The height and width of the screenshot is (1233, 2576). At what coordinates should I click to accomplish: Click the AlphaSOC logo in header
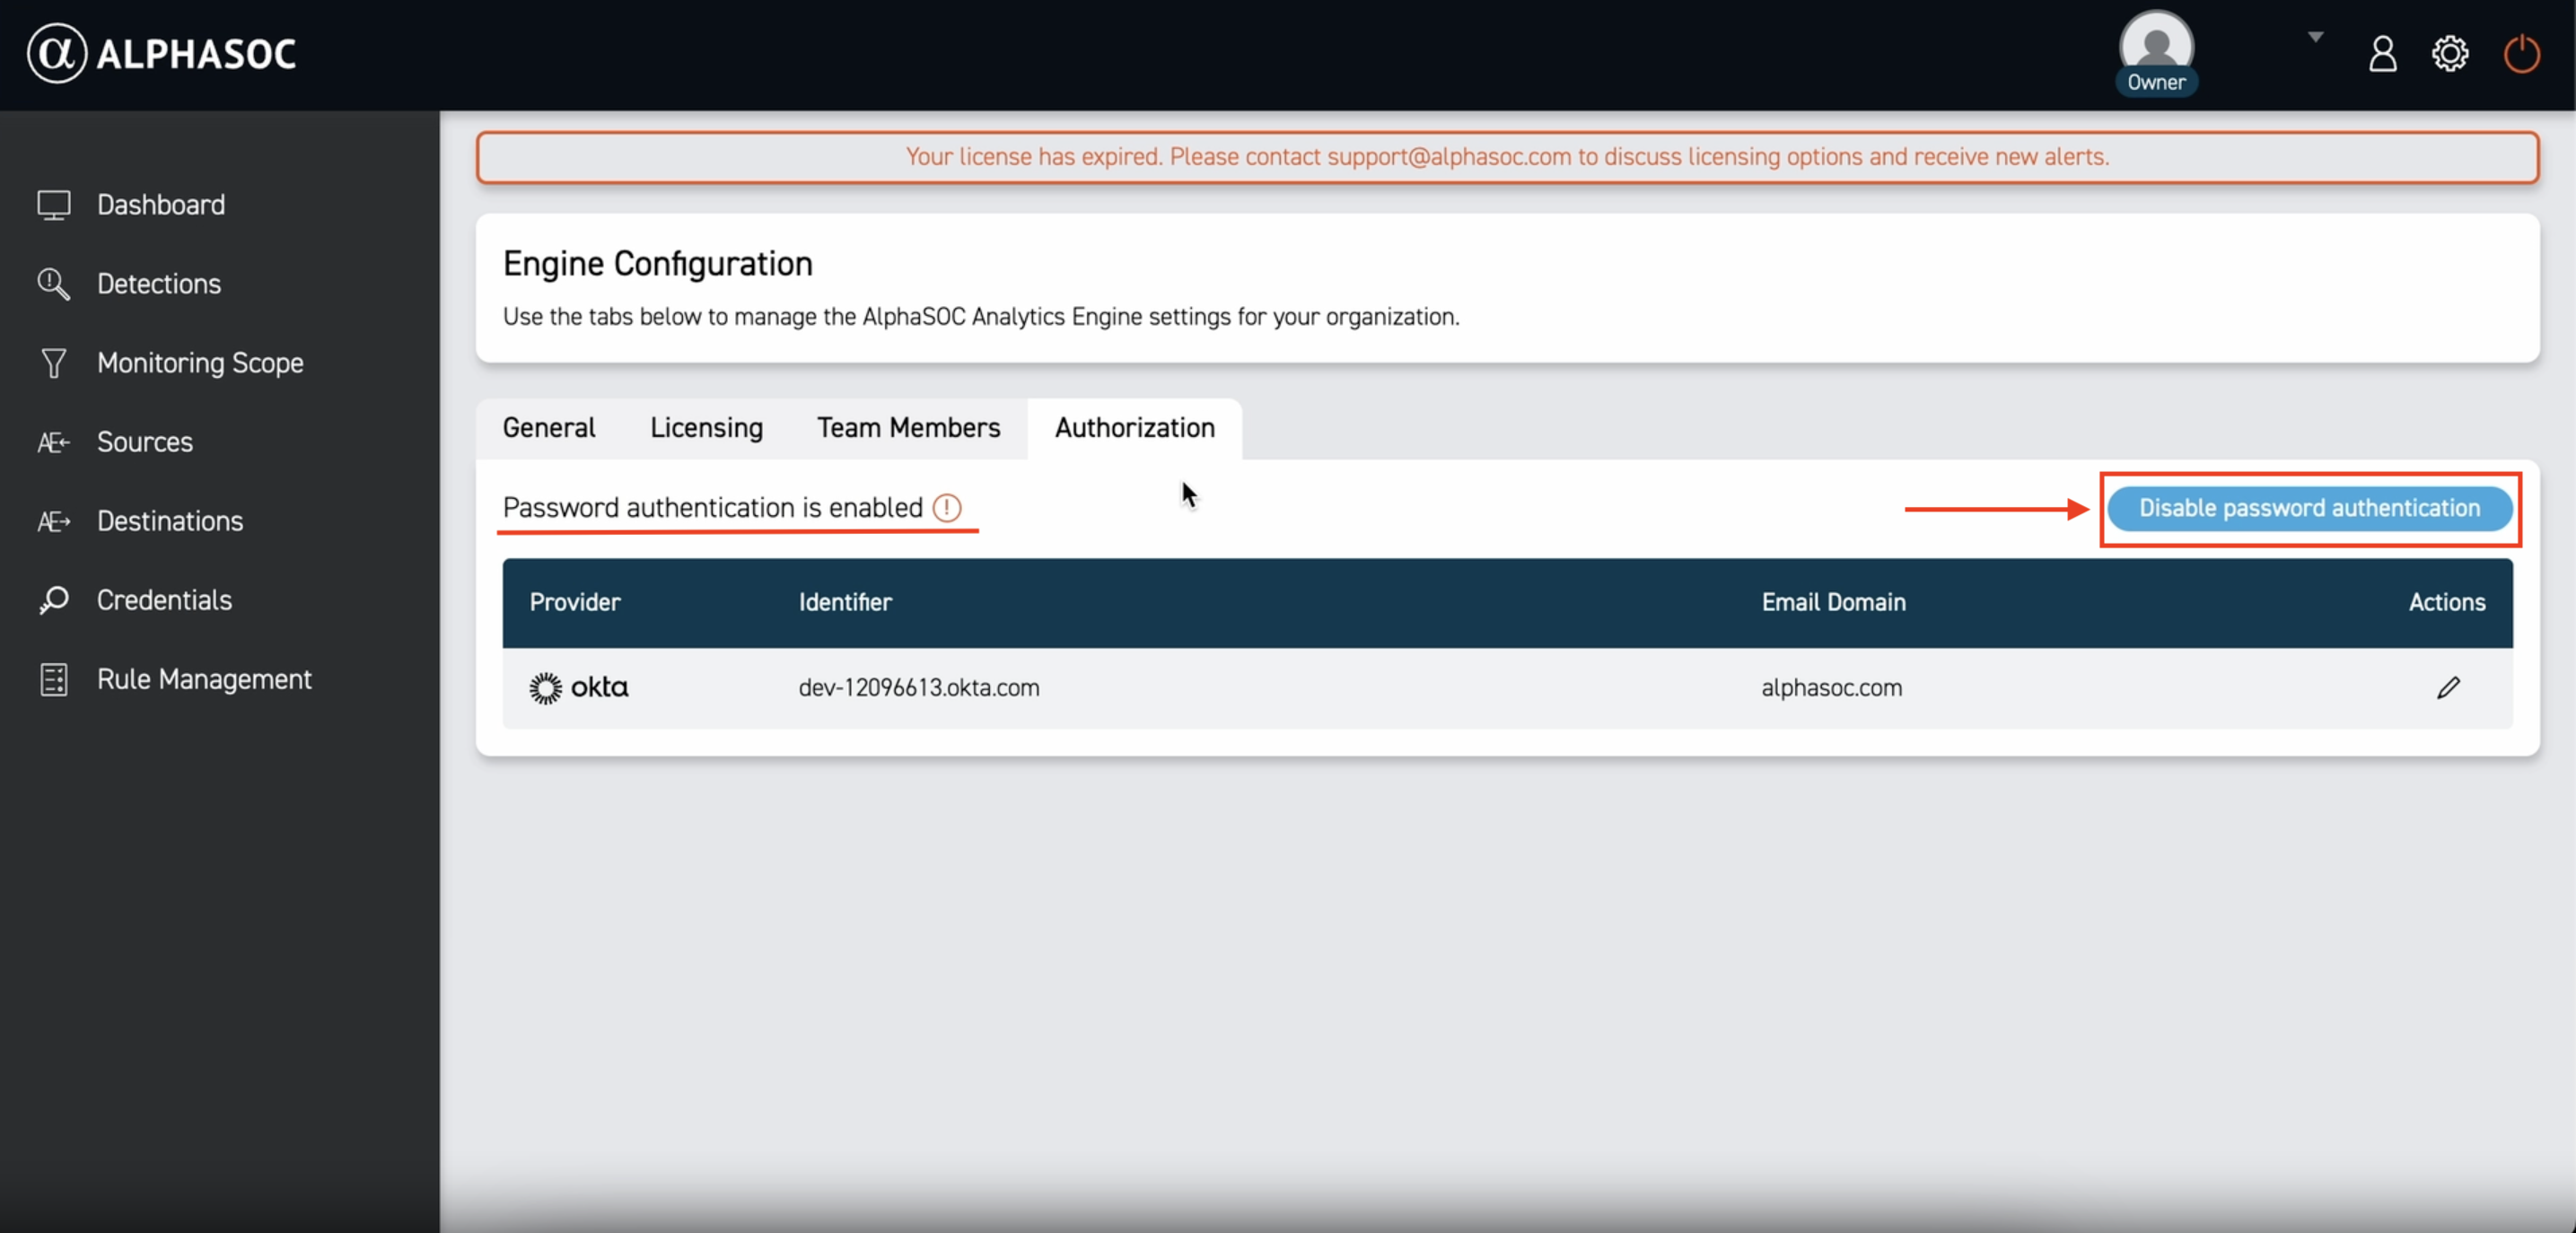162,54
